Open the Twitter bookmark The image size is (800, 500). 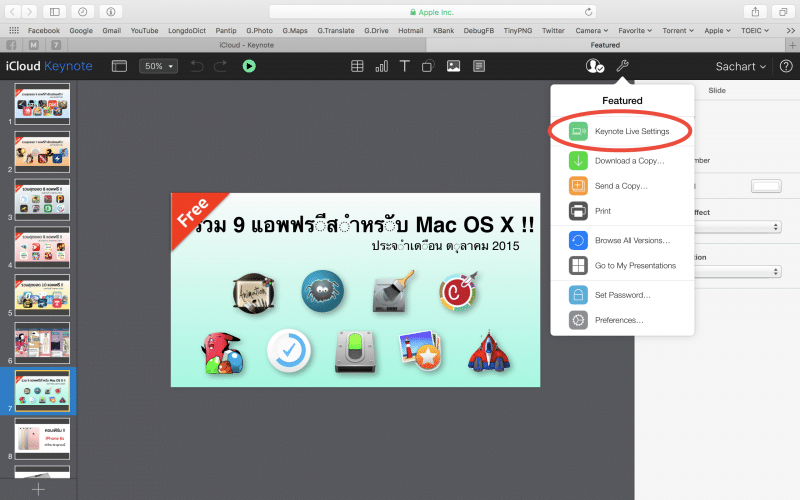[x=553, y=31]
